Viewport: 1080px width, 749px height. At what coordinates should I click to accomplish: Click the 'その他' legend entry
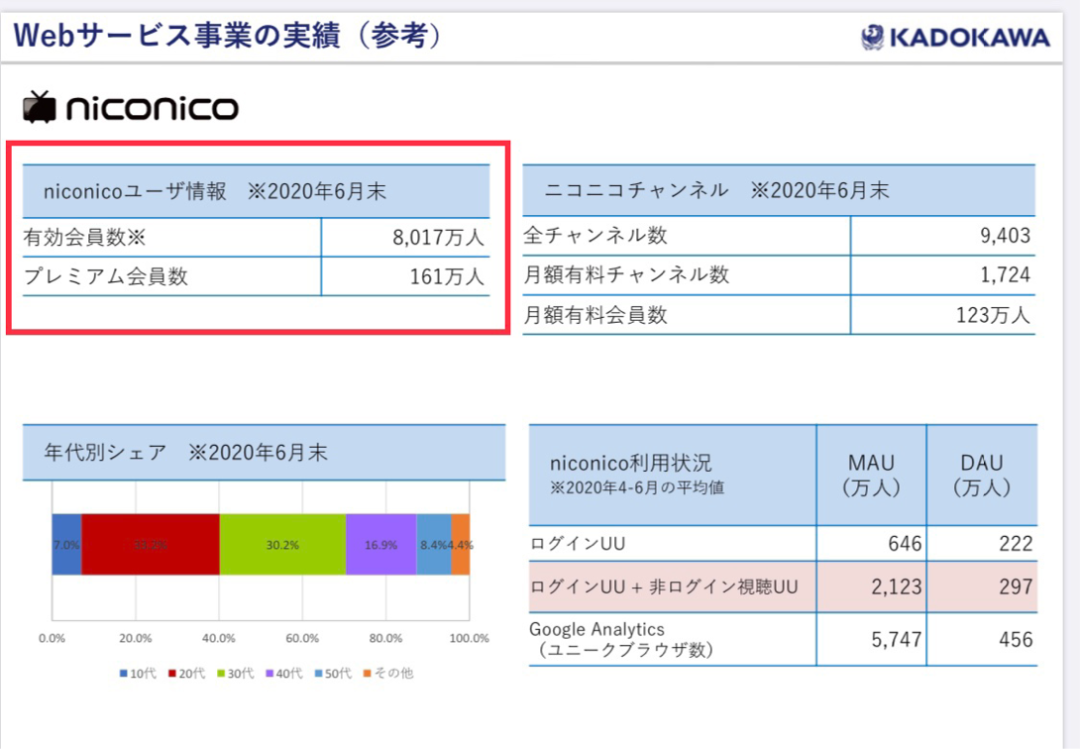[388, 673]
